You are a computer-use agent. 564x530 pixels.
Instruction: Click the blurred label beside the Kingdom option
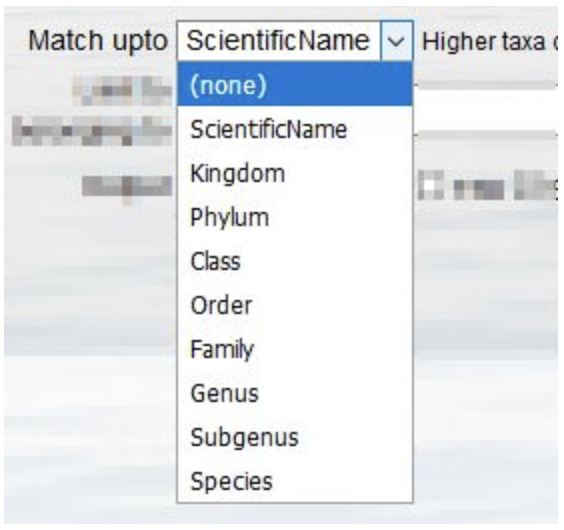tap(127, 187)
